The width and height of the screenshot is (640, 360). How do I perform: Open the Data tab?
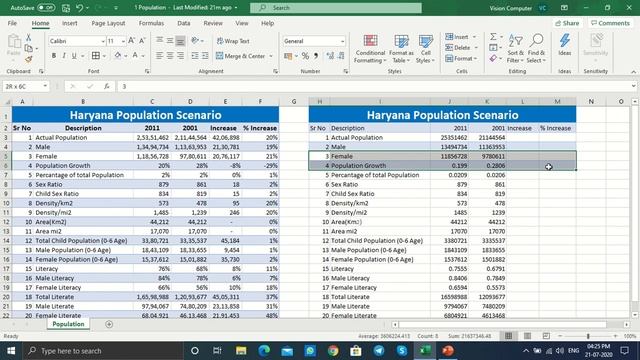[x=184, y=23]
